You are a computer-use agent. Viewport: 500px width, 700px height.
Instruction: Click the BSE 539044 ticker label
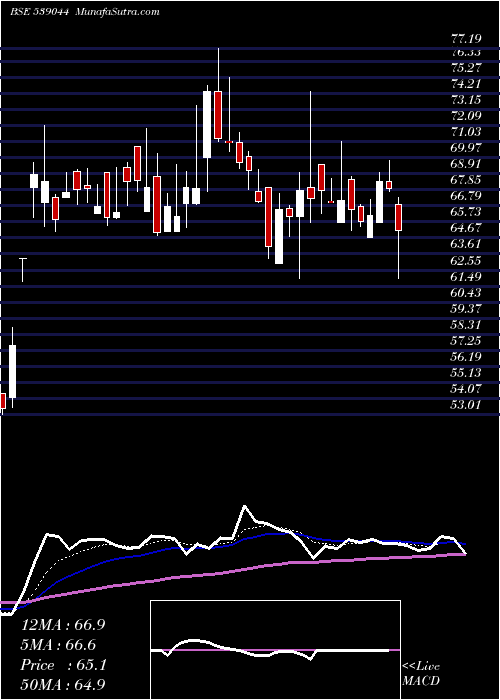coord(39,12)
